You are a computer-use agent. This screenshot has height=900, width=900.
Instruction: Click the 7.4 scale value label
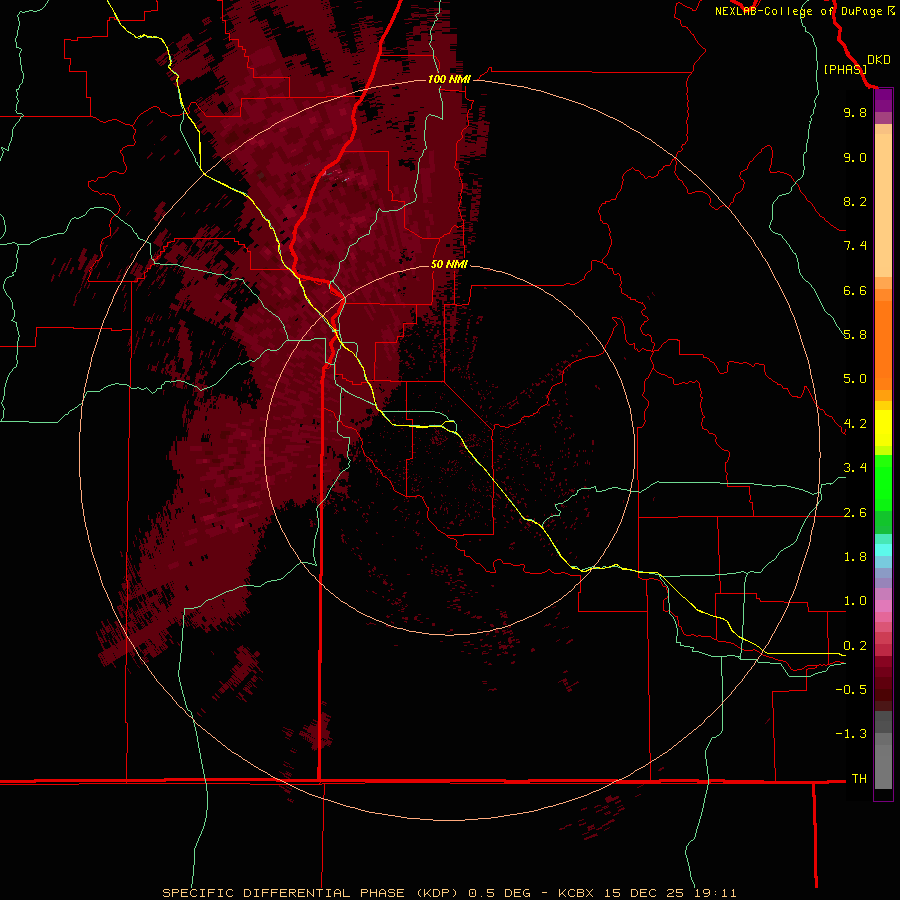tap(855, 246)
